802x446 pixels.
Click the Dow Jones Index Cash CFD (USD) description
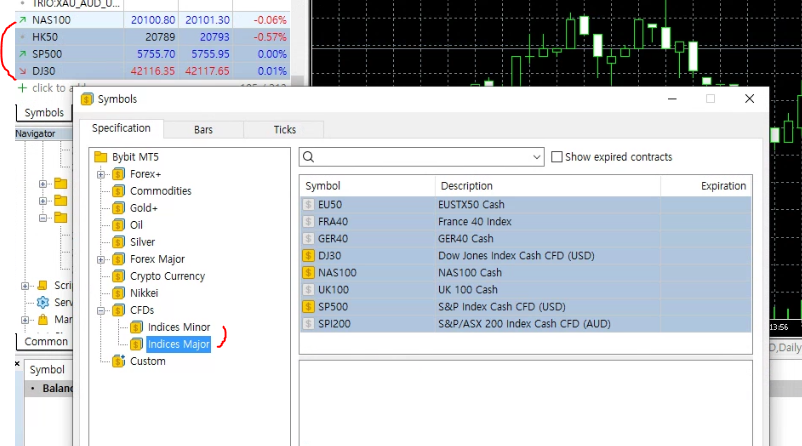click(x=516, y=255)
